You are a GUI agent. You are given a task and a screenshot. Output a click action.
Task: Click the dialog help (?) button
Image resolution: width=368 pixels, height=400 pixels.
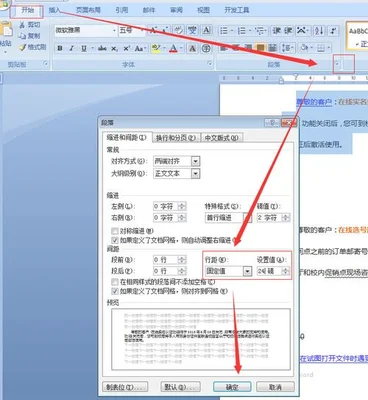[x=272, y=123]
